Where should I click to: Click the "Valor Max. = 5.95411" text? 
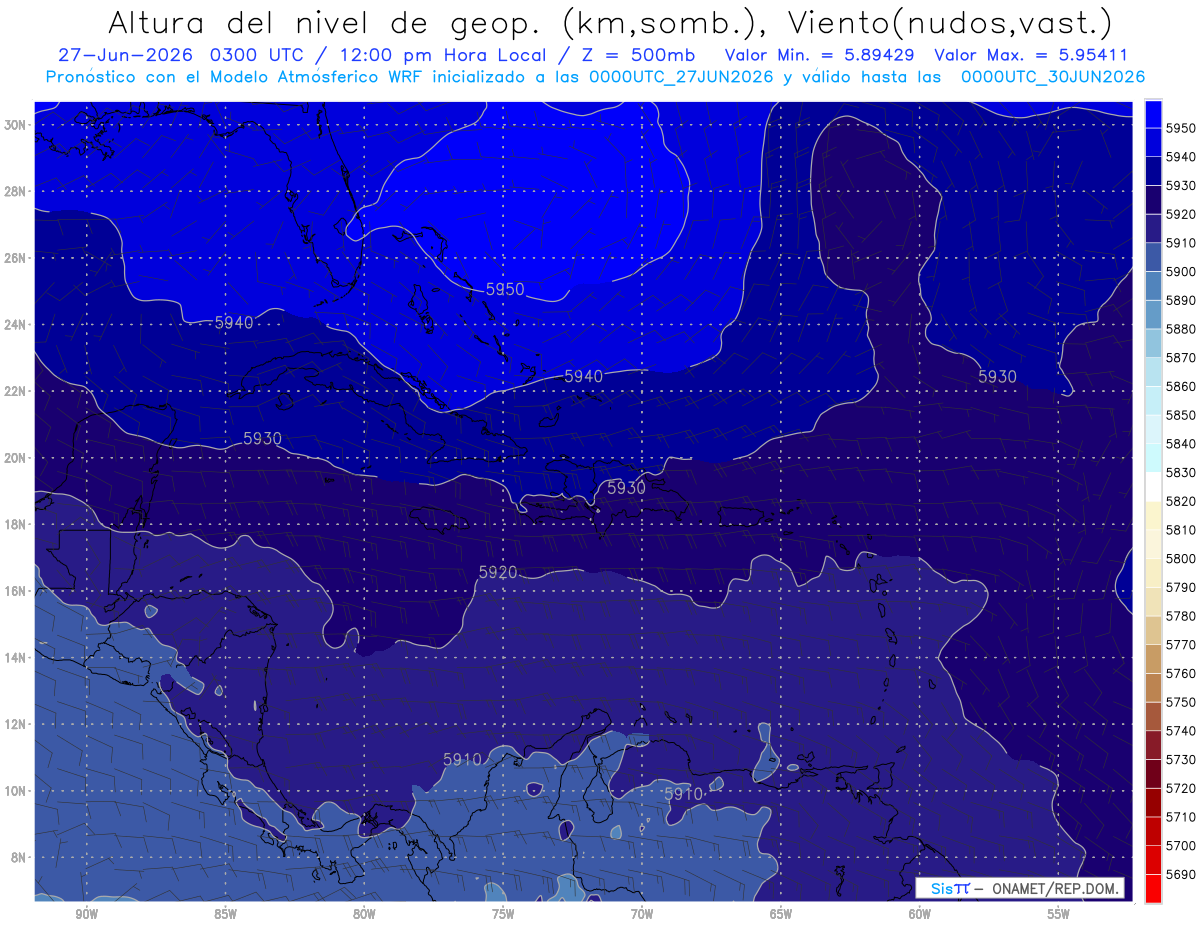click(1029, 55)
